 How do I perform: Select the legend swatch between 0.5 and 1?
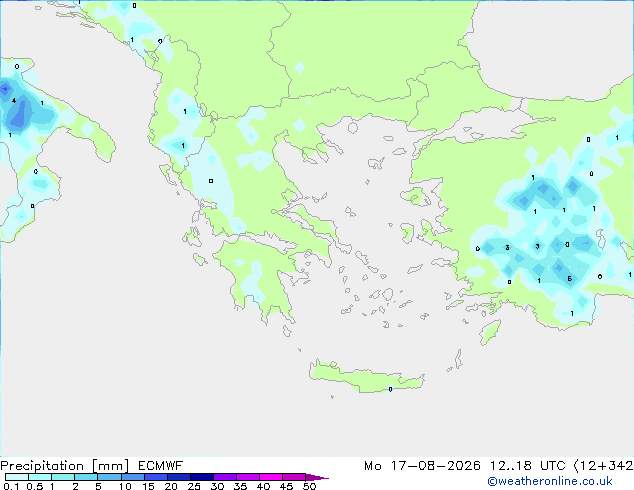point(40,477)
